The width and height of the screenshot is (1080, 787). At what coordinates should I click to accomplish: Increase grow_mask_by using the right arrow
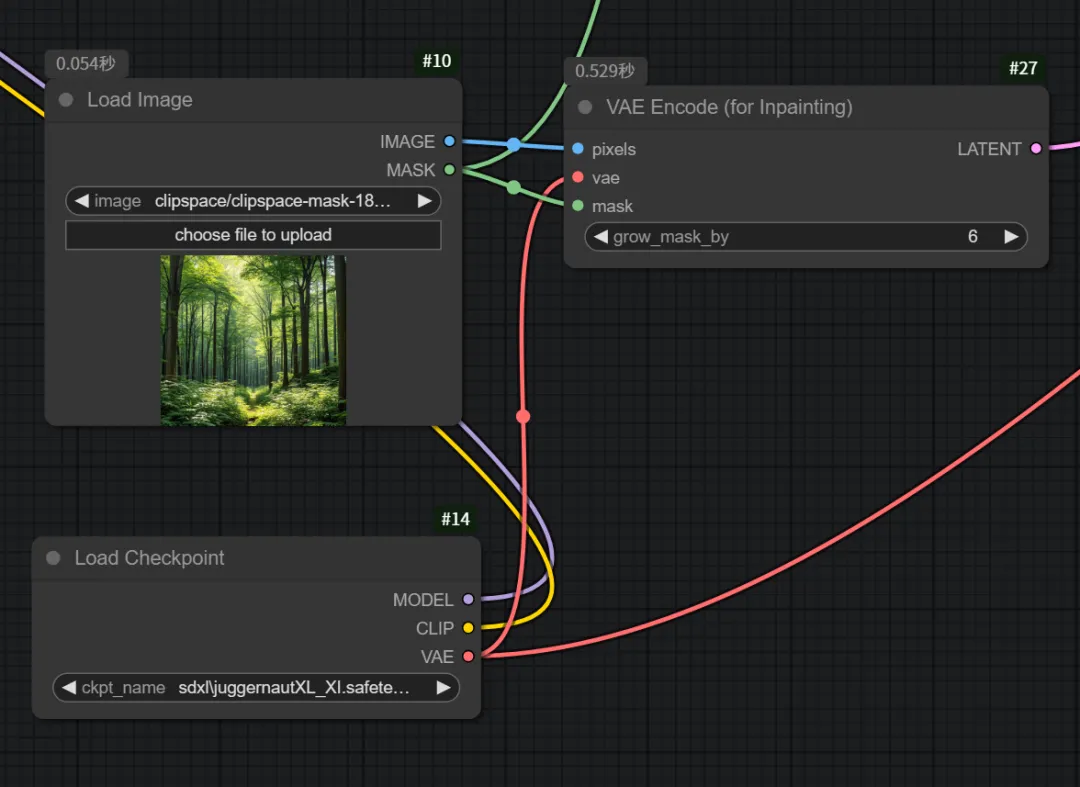pos(1012,236)
